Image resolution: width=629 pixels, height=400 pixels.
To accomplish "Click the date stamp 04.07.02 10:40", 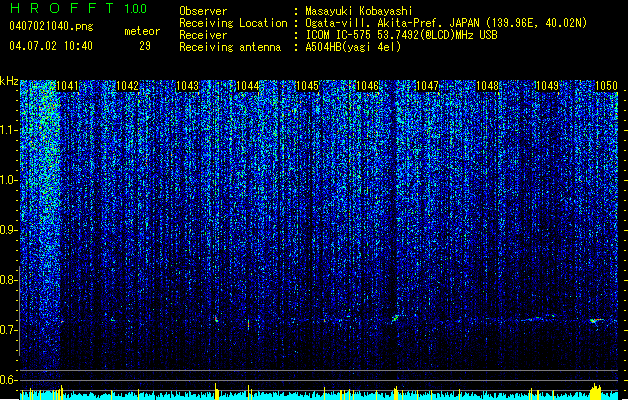I will coord(51,46).
